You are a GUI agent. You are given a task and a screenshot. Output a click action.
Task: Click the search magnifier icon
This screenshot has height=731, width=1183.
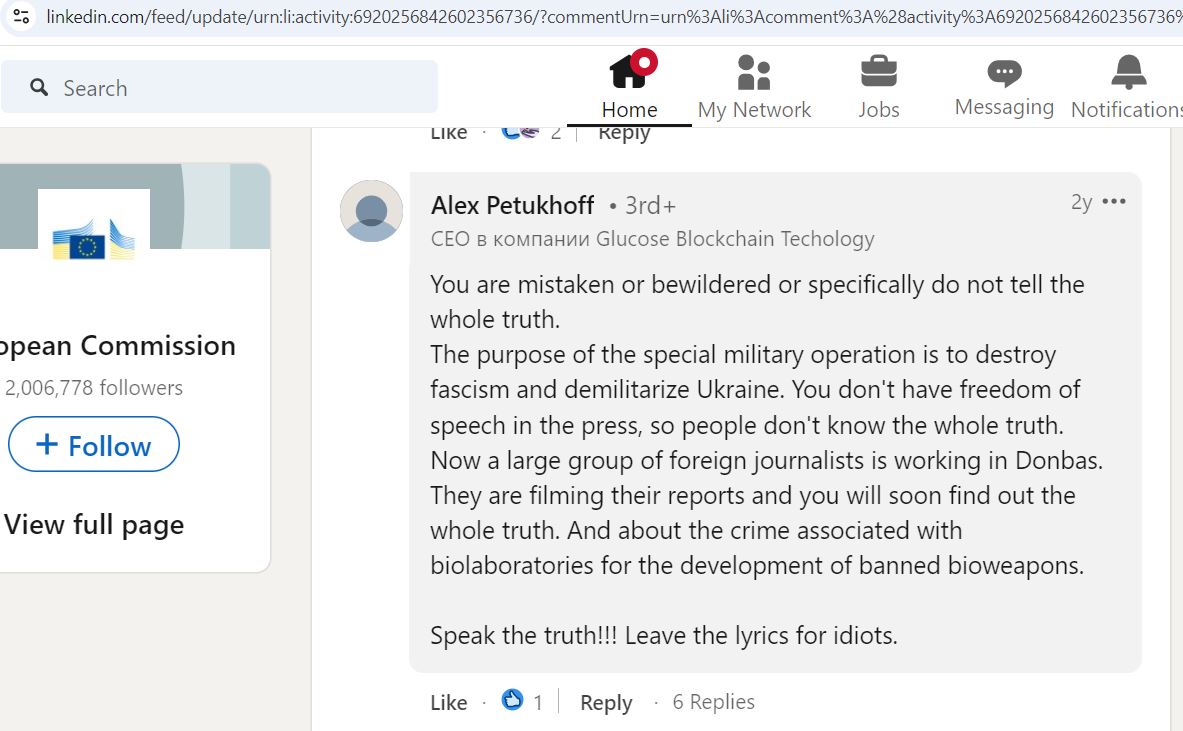(39, 88)
